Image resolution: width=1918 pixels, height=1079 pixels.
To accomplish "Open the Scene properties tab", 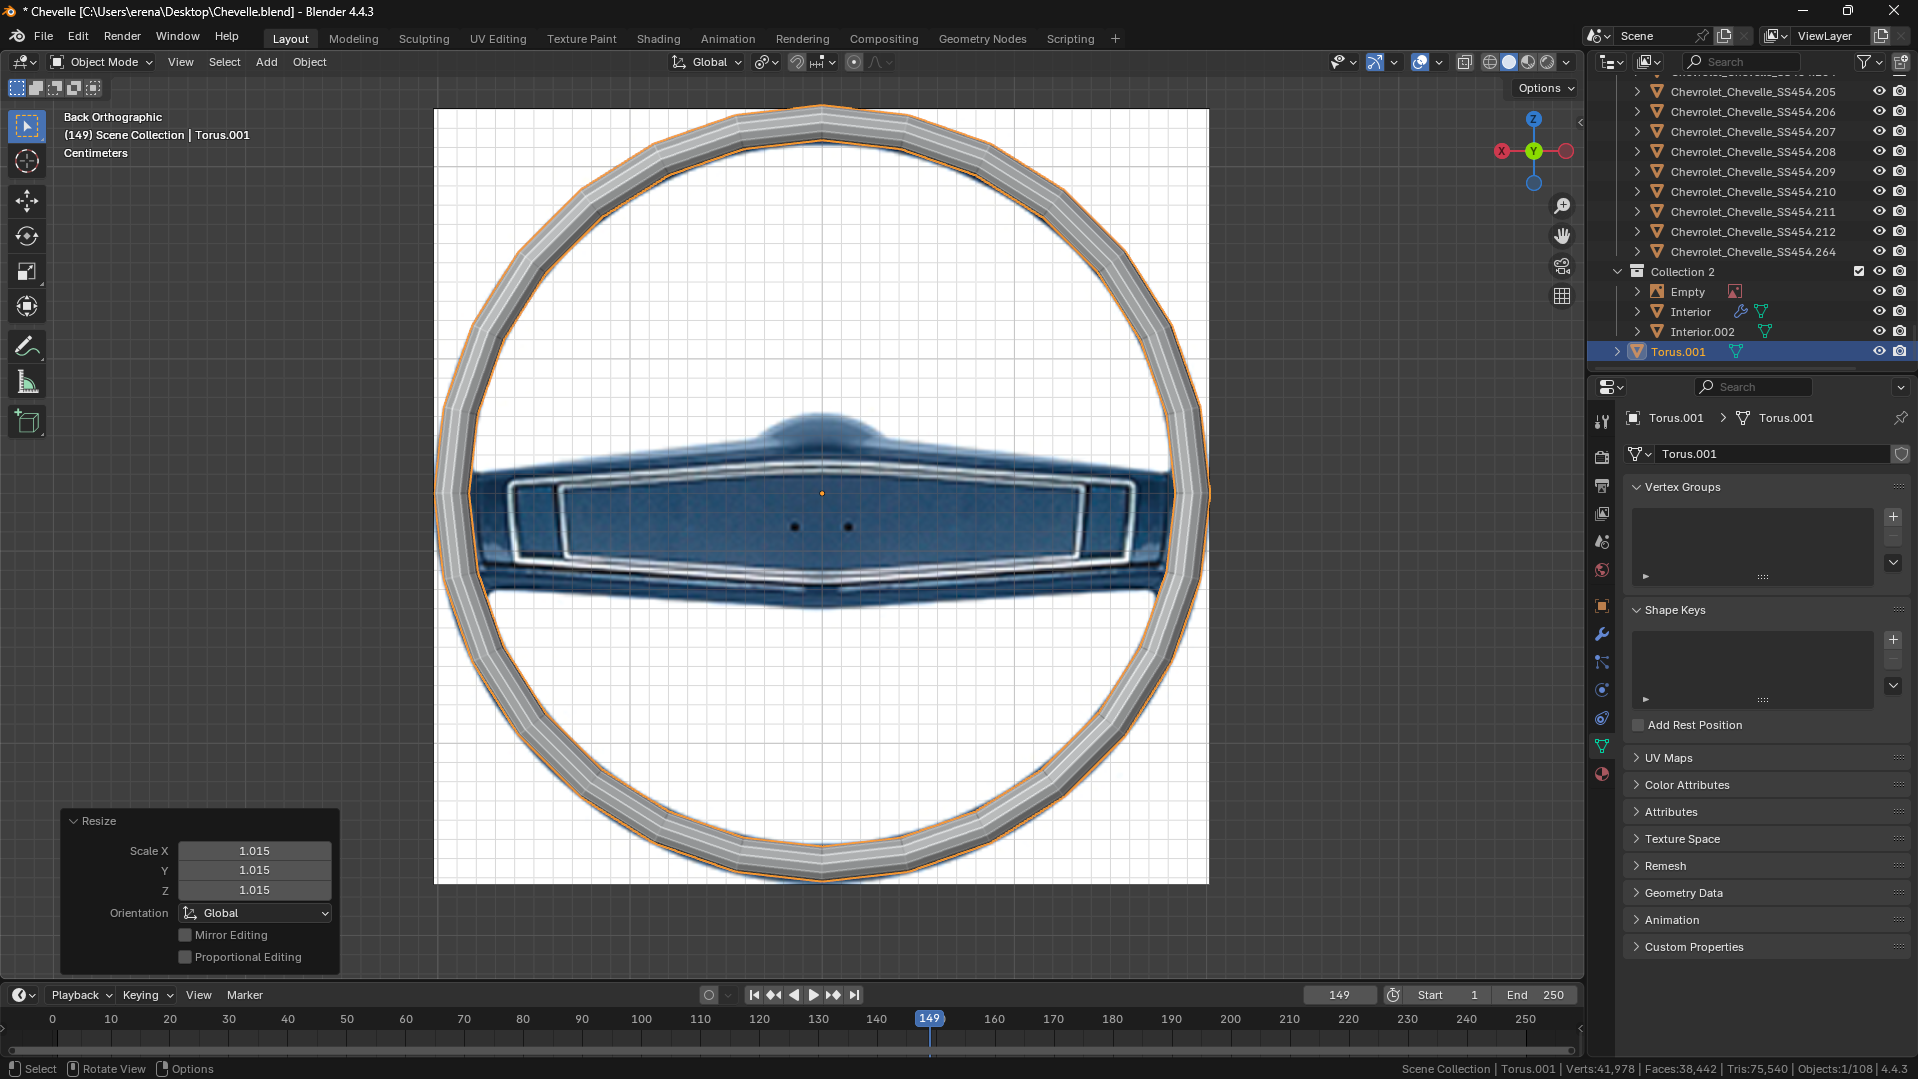I will coord(1602,541).
